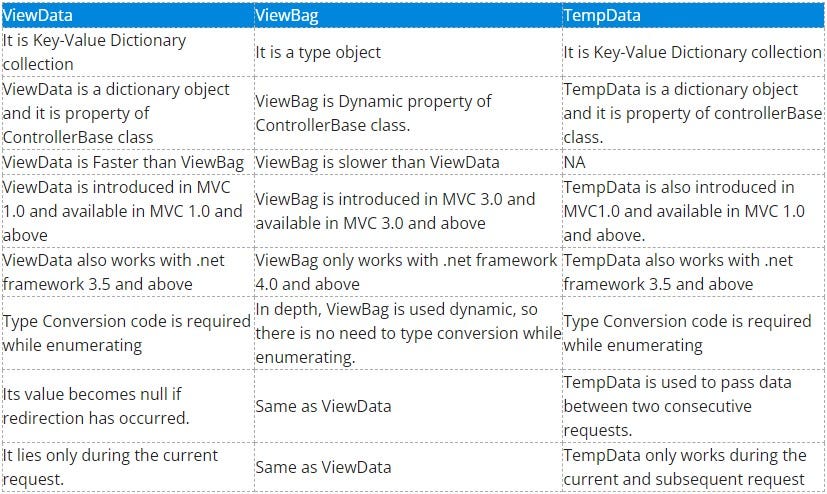Screen dimensions: 827x494
Task: Click 'ViewBag is Dynamic property' cell
Action: coord(408,113)
